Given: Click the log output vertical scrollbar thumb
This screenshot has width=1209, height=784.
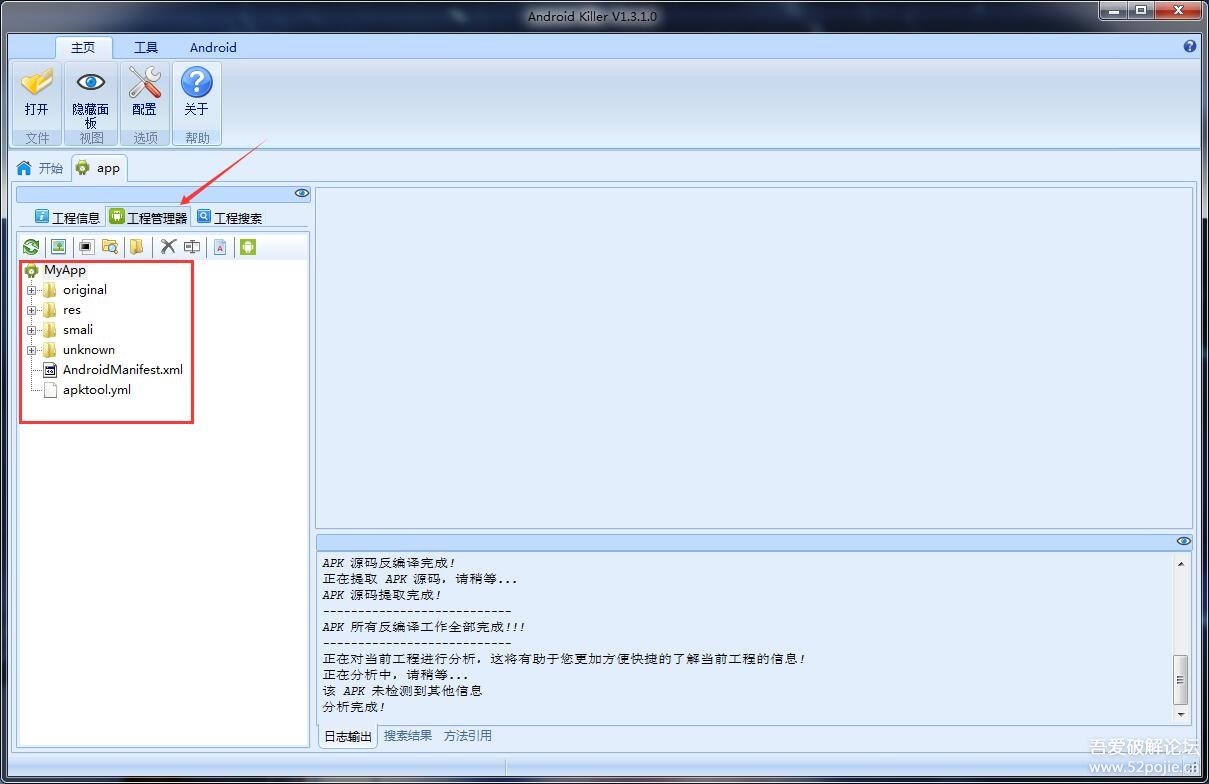Looking at the screenshot, I should pyautogui.click(x=1181, y=680).
